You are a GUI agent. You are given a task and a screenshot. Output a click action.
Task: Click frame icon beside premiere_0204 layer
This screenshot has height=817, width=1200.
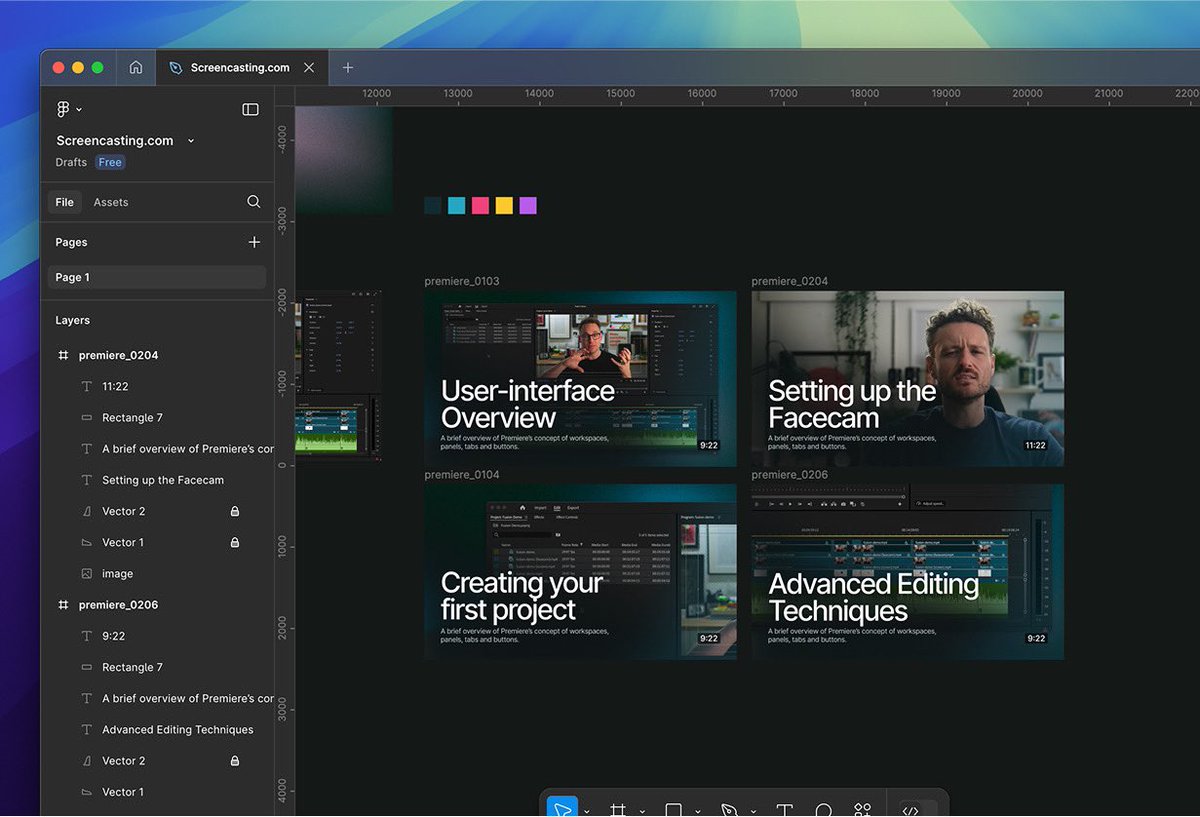64,355
